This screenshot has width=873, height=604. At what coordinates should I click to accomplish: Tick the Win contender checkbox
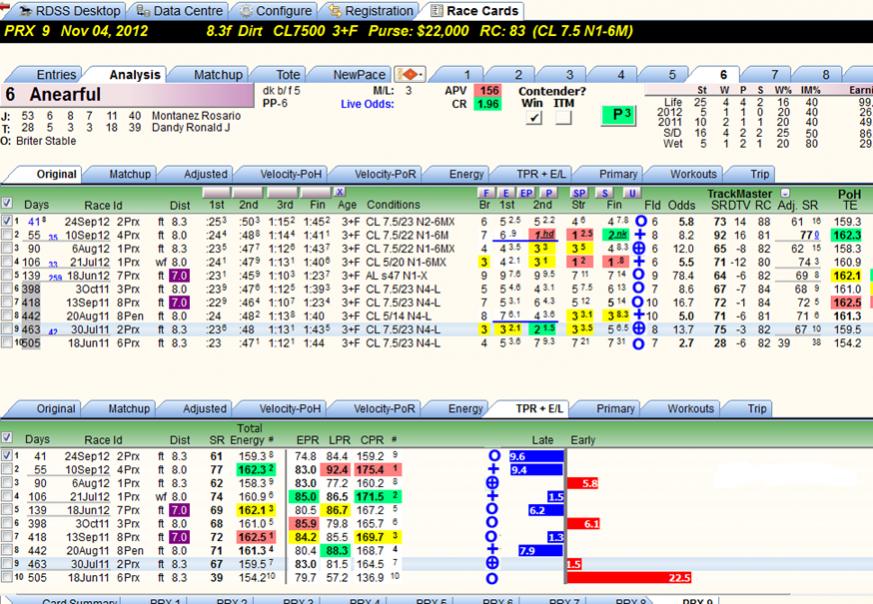click(x=533, y=117)
